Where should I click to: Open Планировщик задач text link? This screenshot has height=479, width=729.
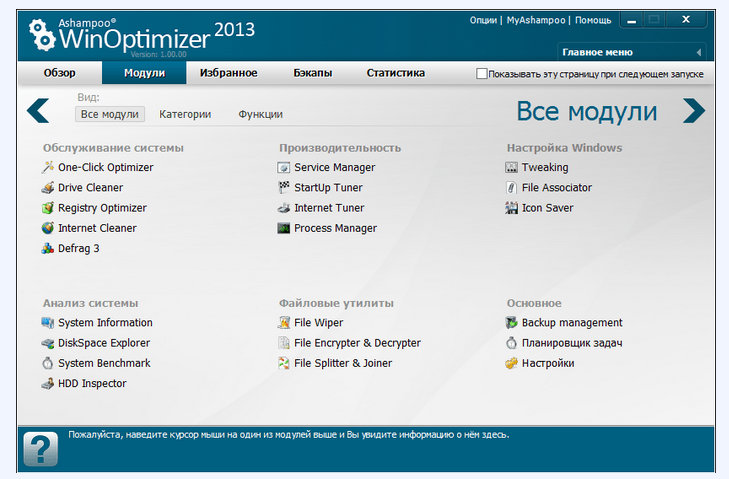[572, 343]
